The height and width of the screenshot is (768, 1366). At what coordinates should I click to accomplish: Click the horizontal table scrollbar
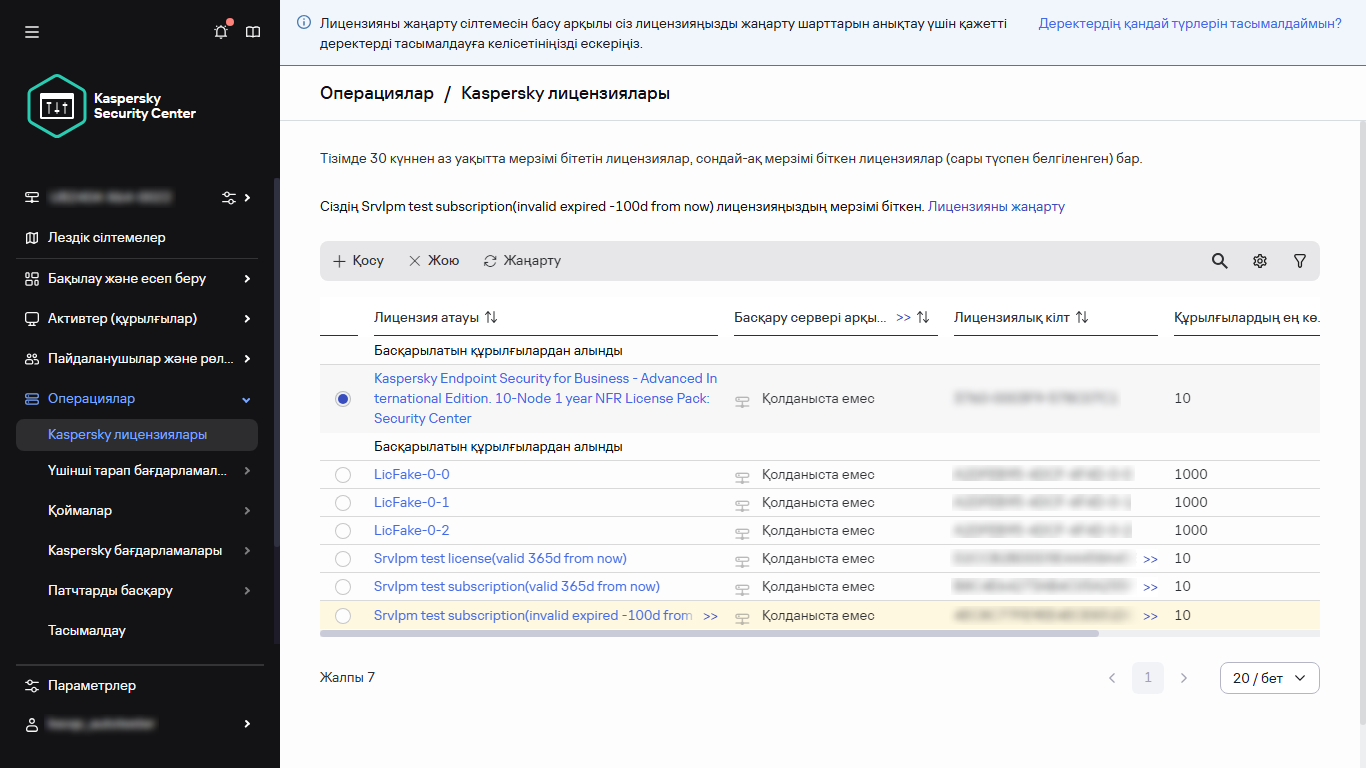[708, 633]
